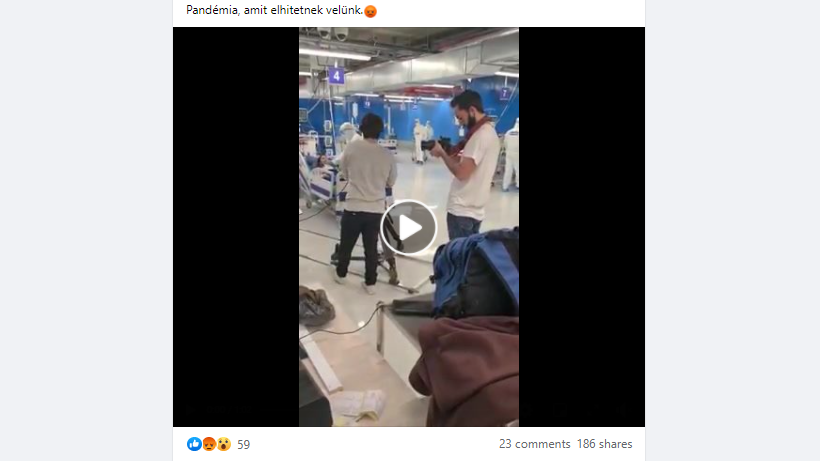Click the maroon jacket in the video foreground
This screenshot has width=820, height=461.
(466, 368)
